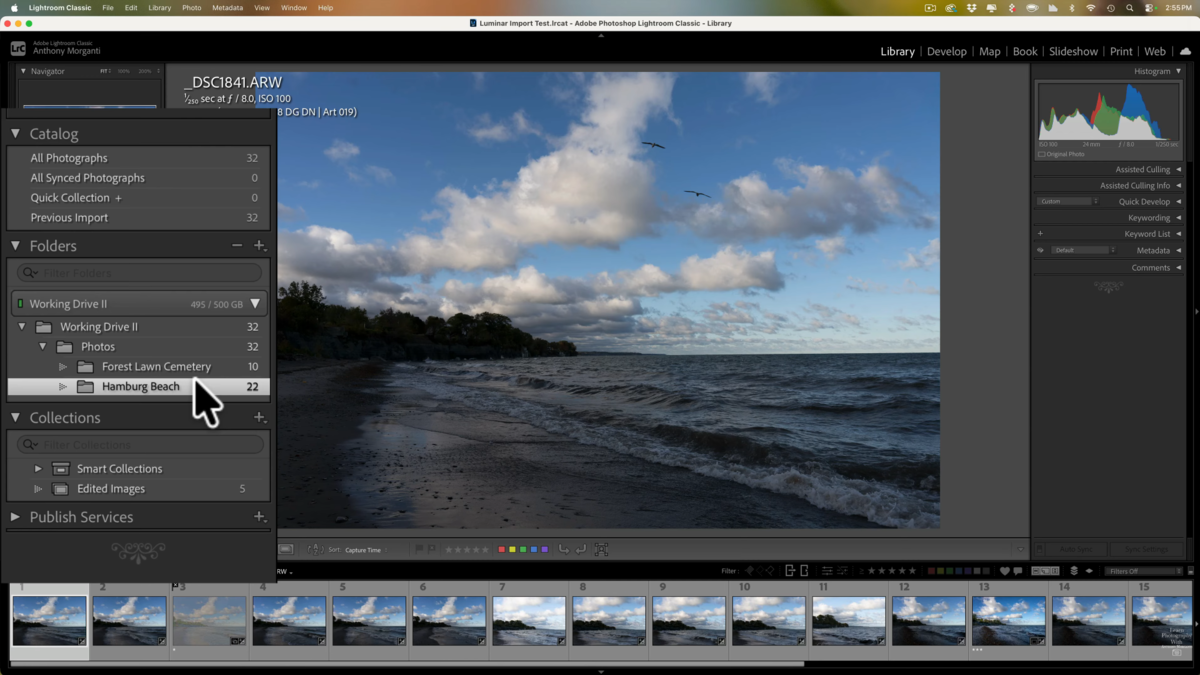Screen dimensions: 1200x675
Task: Click the face-region draw tool in the toolbar
Action: pos(601,550)
